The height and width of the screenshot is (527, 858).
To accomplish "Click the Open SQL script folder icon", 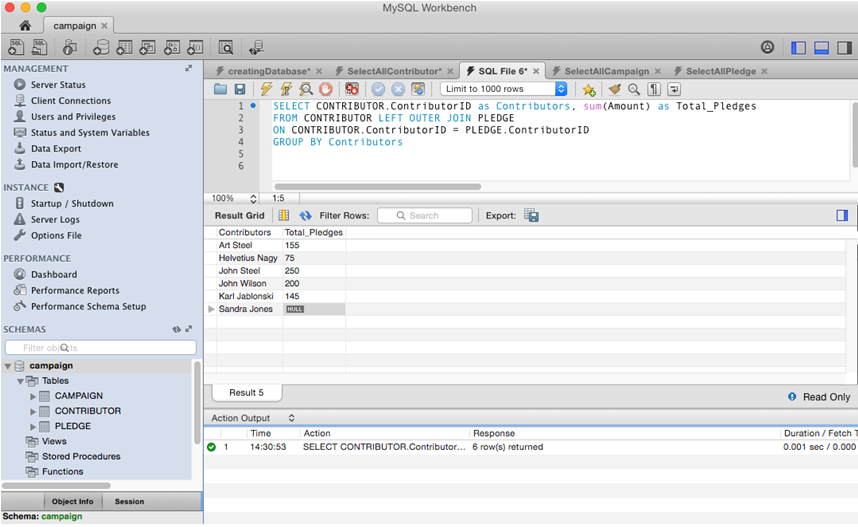I will pos(221,89).
